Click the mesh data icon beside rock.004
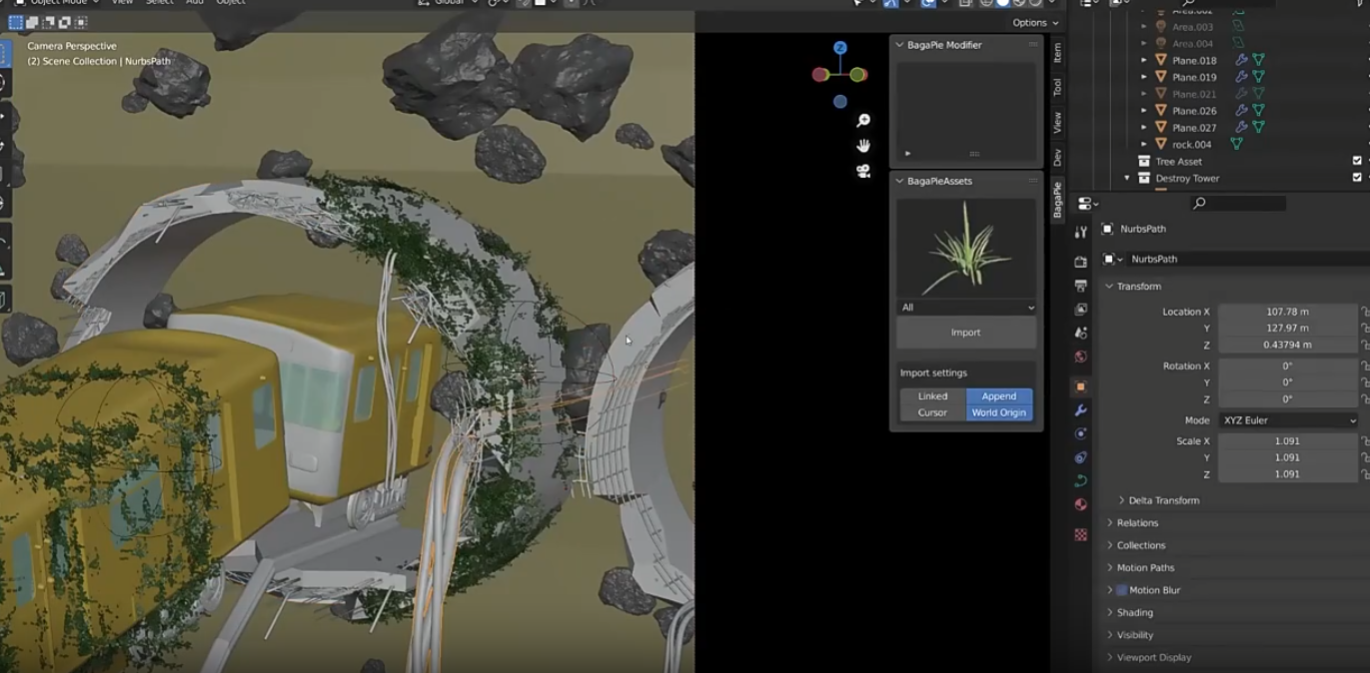Viewport: 1370px width, 673px height. coord(1237,144)
